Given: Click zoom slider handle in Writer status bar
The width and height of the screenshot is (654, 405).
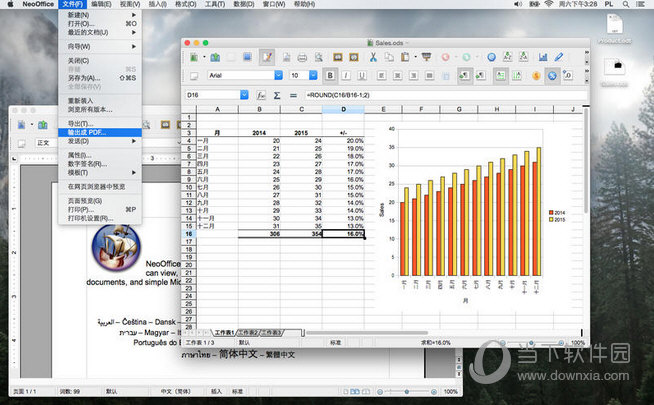Looking at the screenshot, I should coord(407,392).
